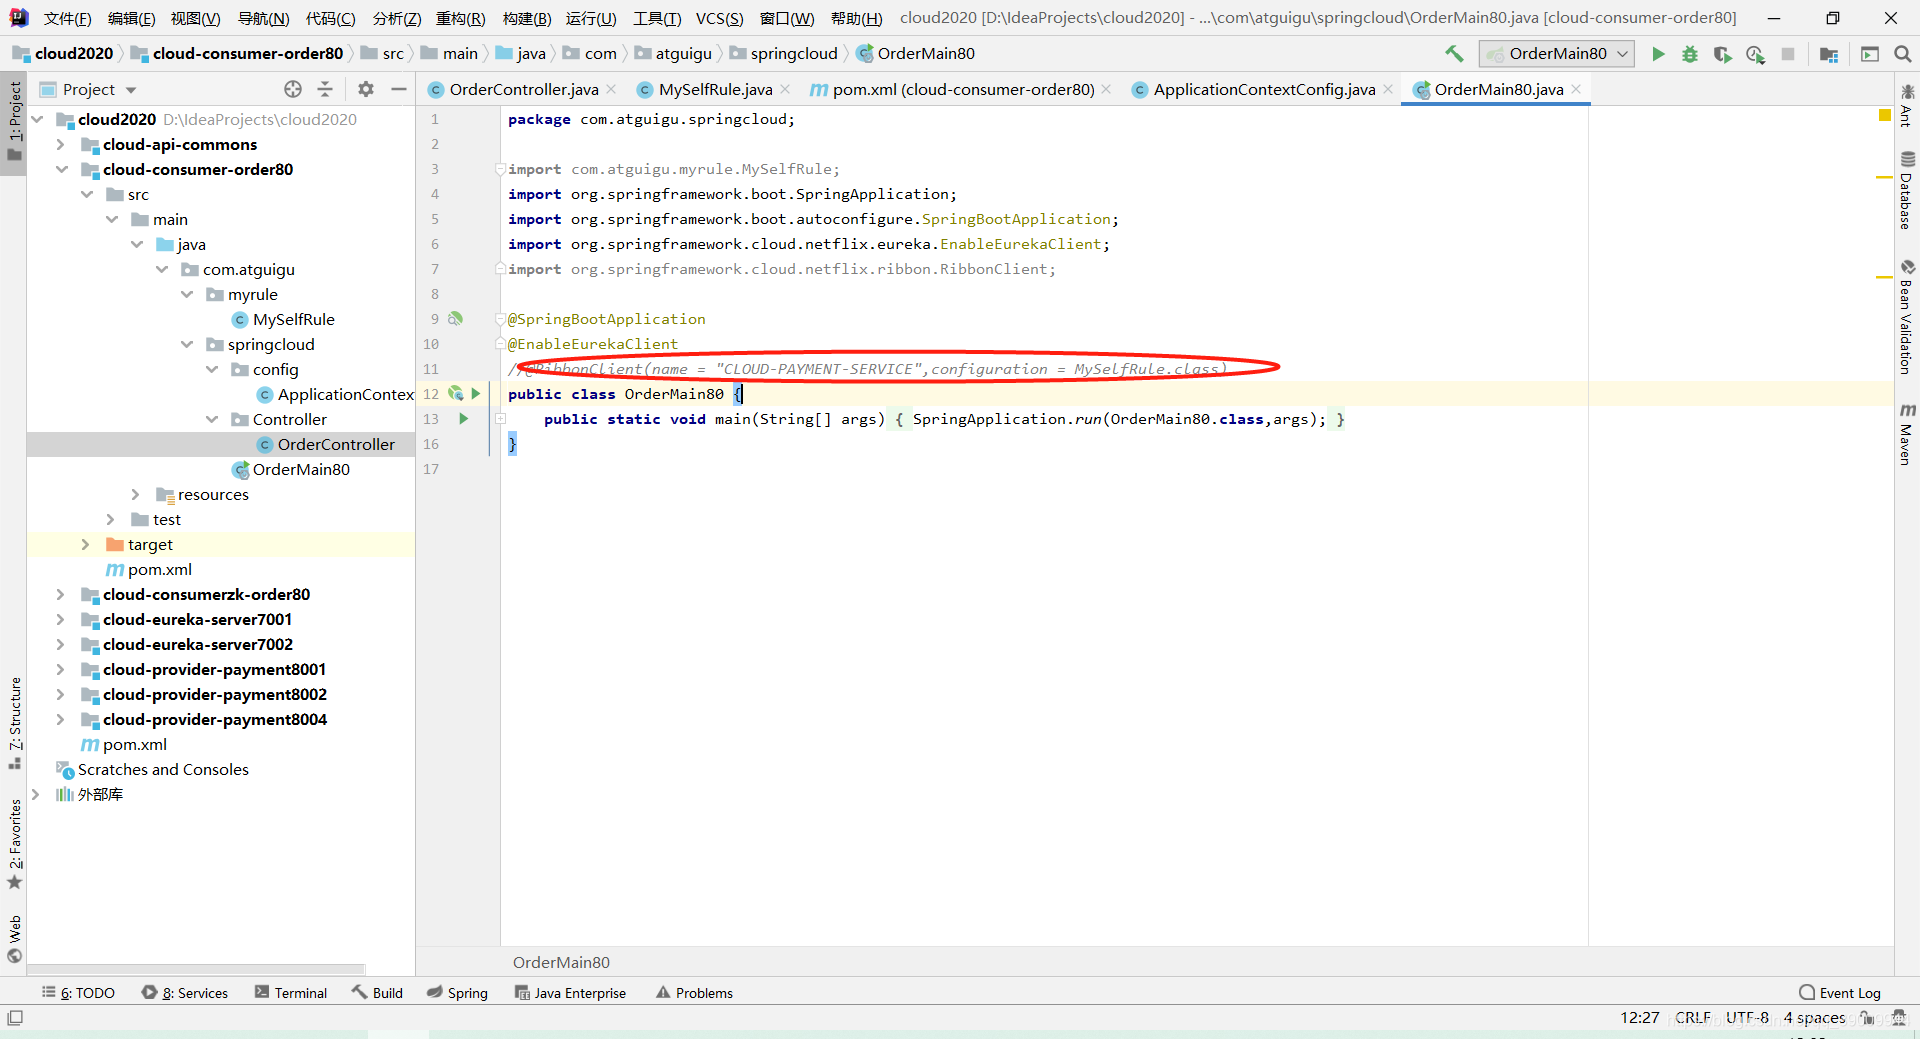The width and height of the screenshot is (1920, 1039).
Task: Click 4 spaces indent setting
Action: tap(1814, 1018)
